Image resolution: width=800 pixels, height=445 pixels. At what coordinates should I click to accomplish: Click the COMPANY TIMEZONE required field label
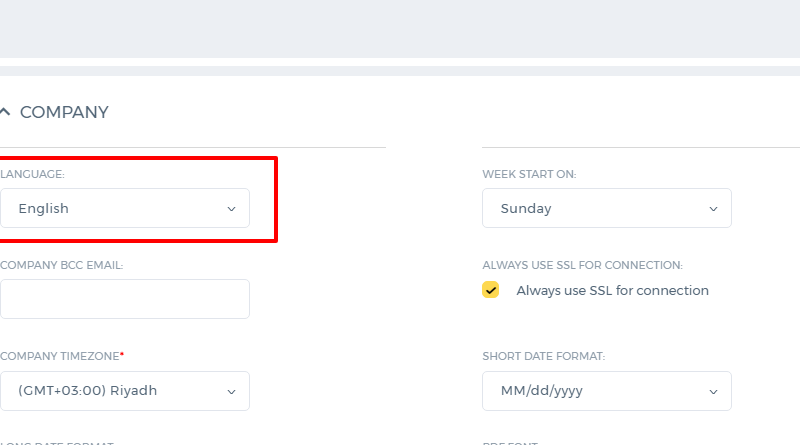tap(62, 356)
